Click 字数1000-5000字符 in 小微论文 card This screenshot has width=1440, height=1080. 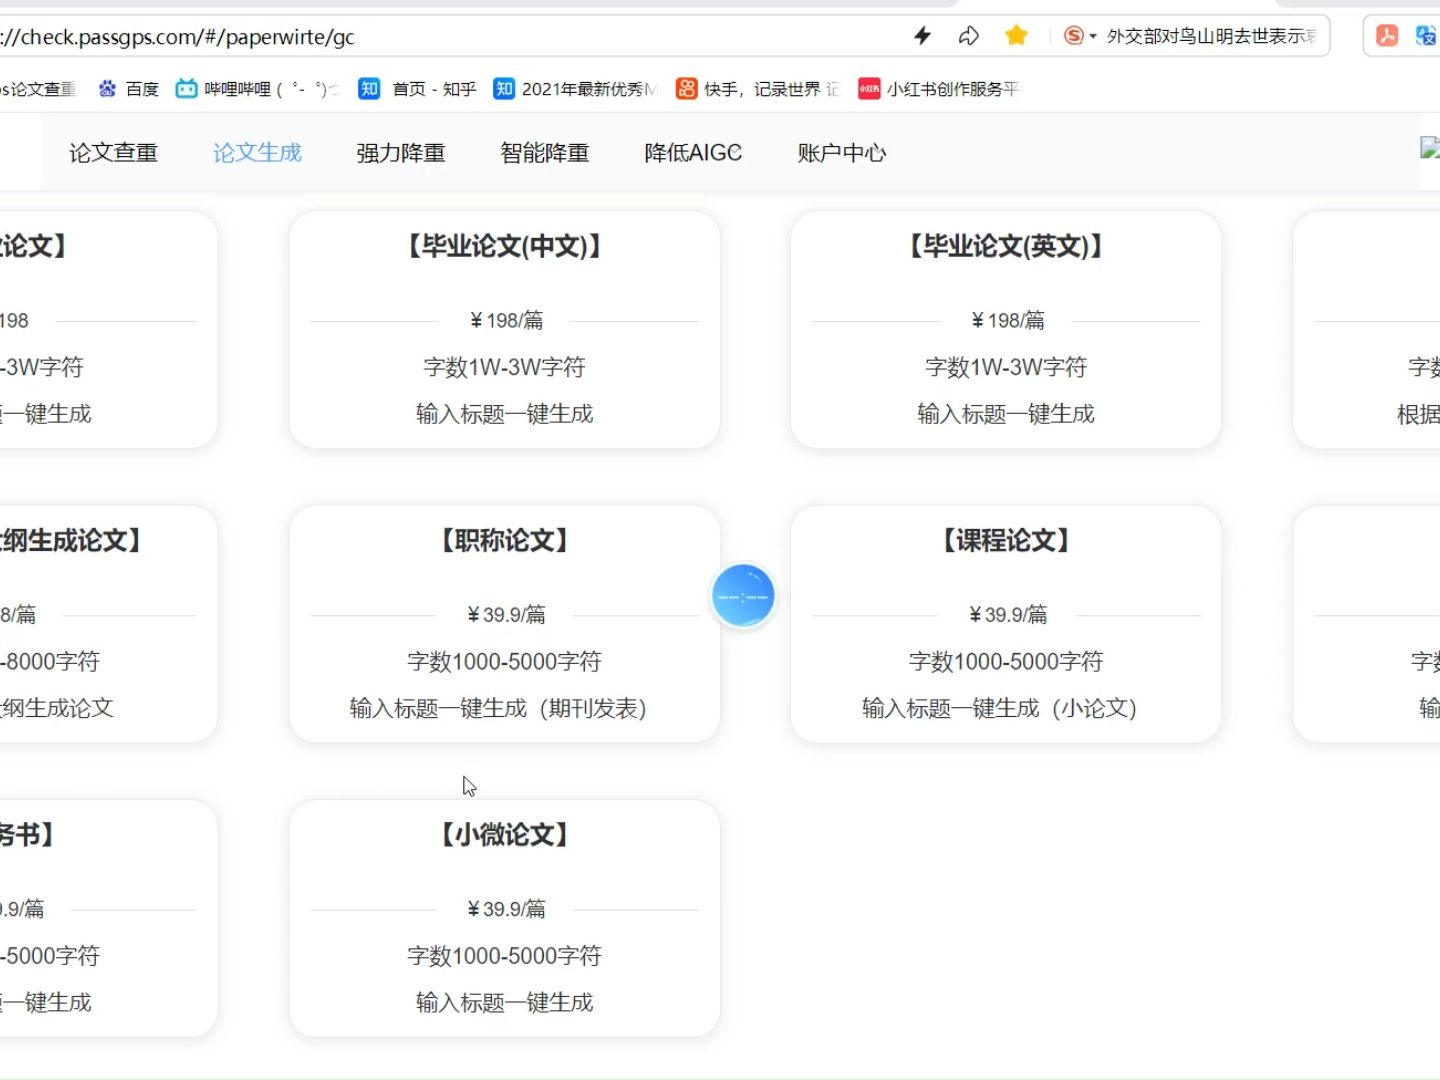tap(504, 955)
